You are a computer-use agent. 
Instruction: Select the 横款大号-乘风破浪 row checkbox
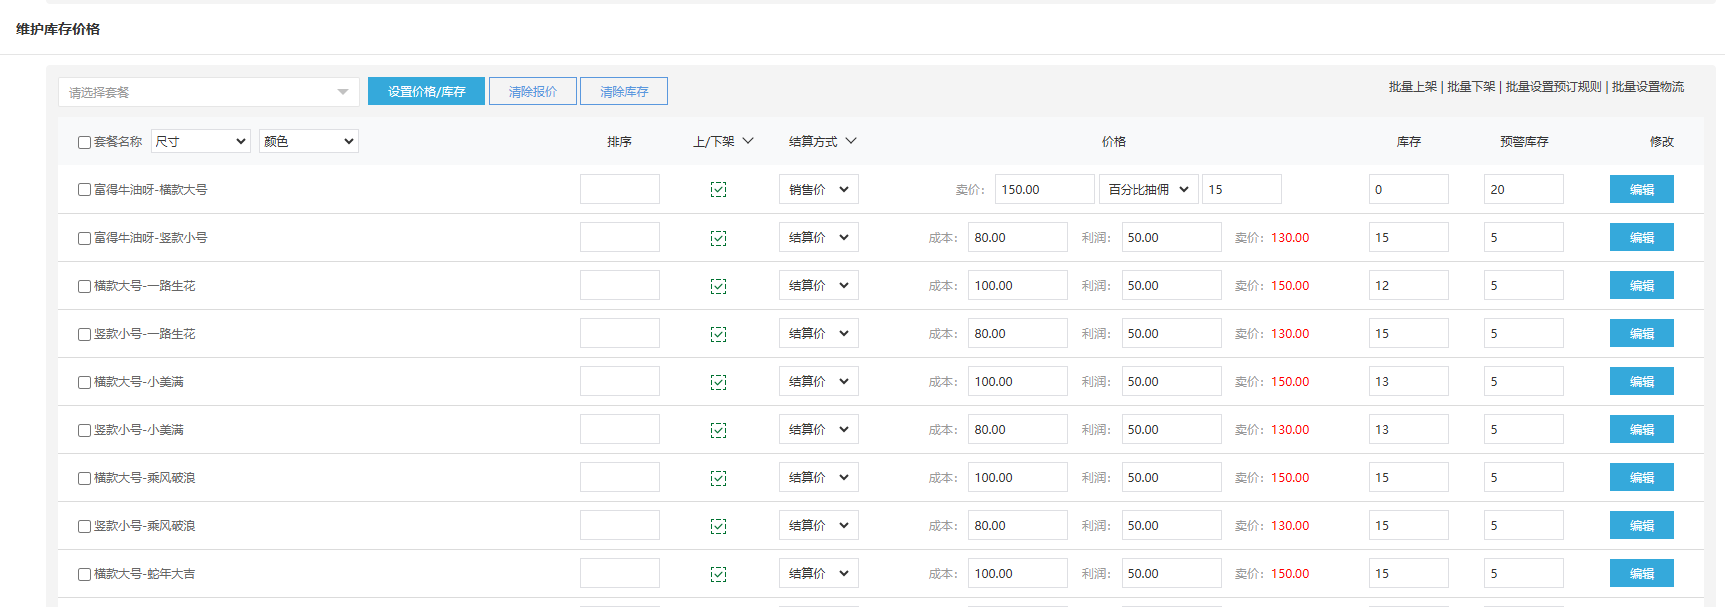85,478
